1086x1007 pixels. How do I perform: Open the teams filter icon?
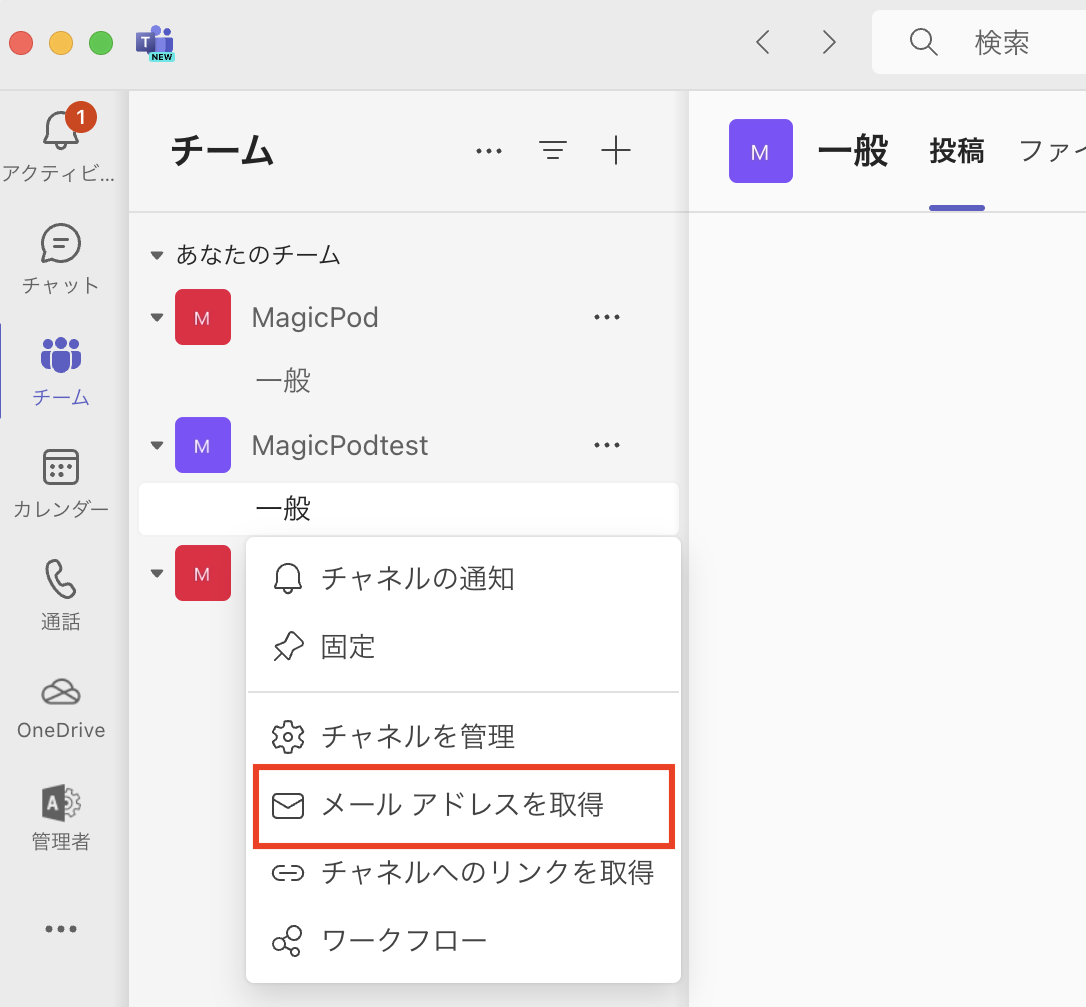coord(553,150)
